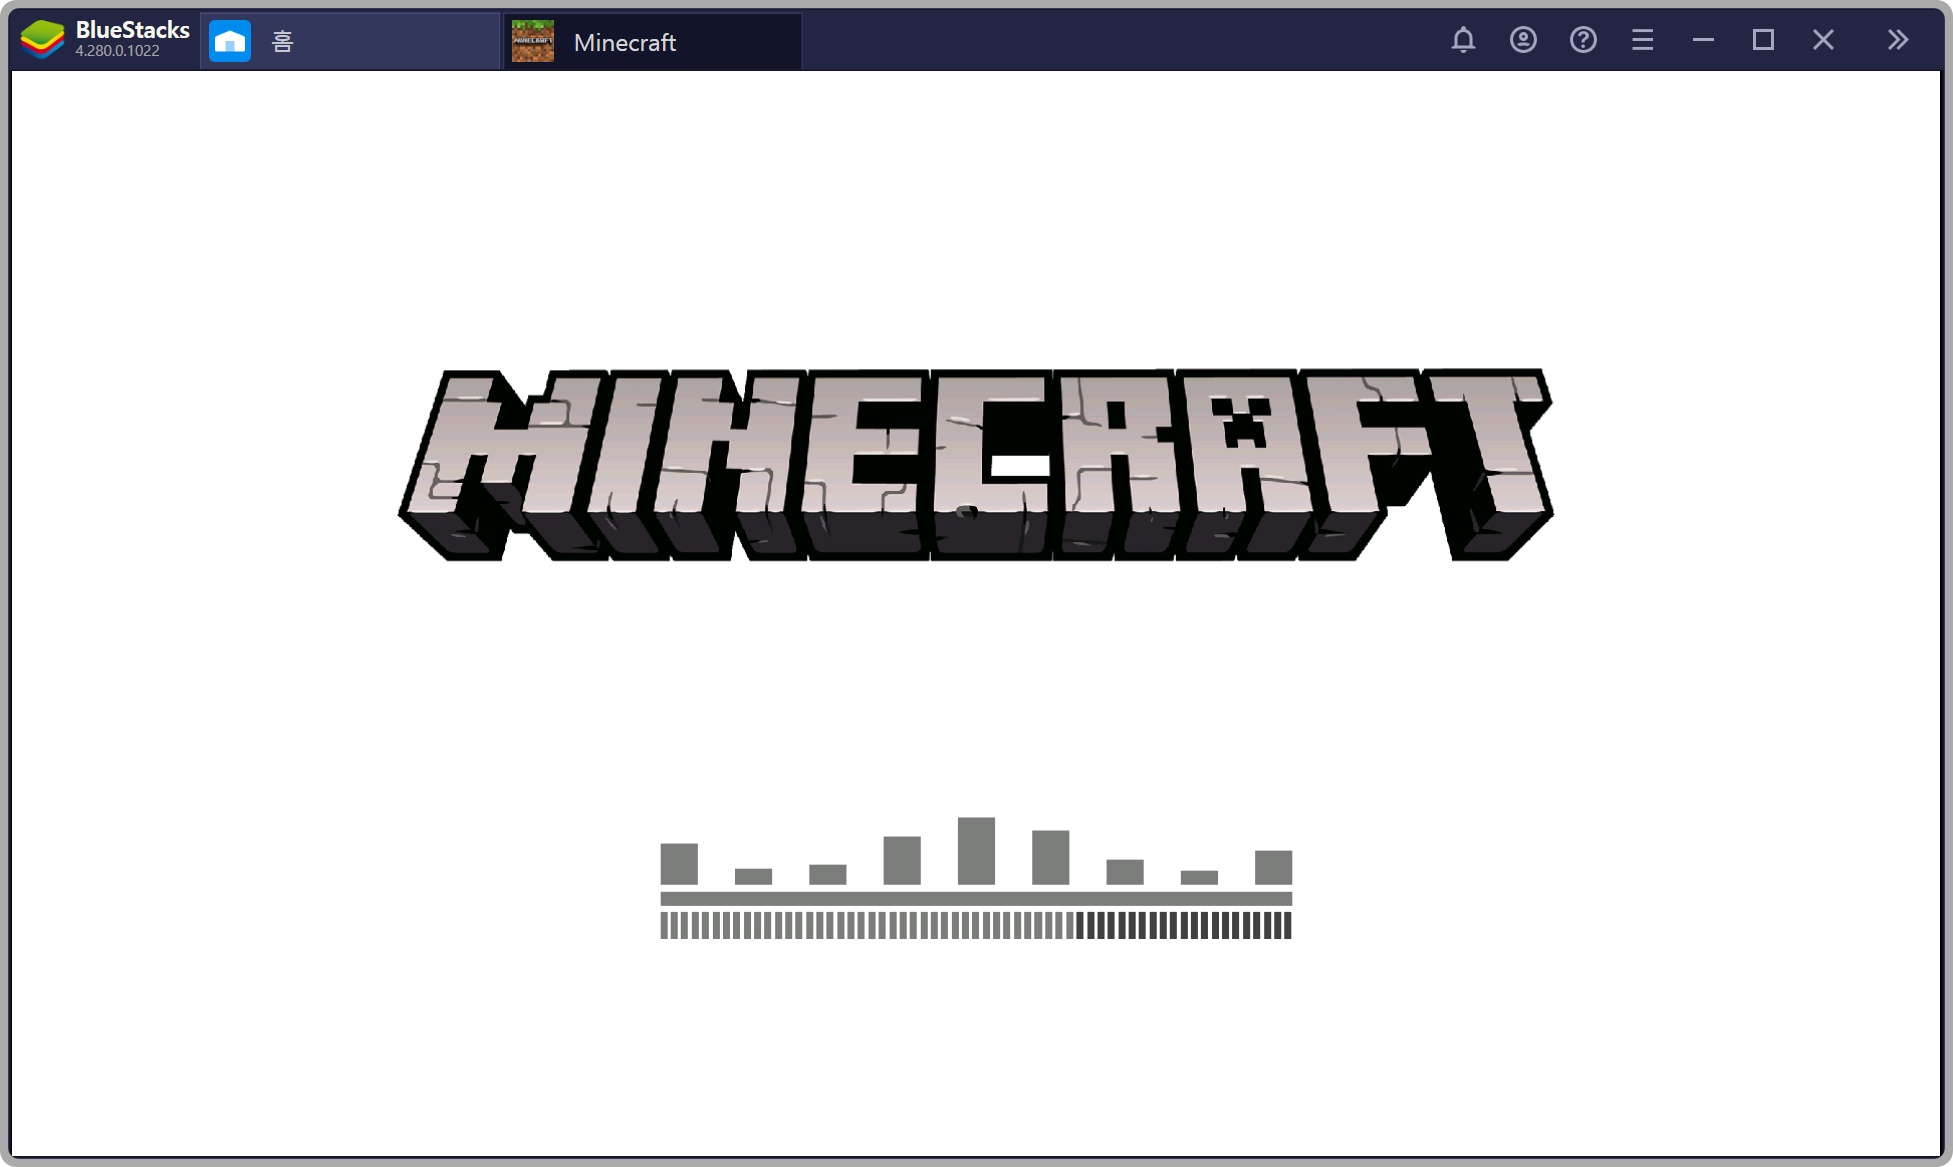The width and height of the screenshot is (1953, 1167).
Task: Close the BlueStacks window
Action: coord(1823,40)
